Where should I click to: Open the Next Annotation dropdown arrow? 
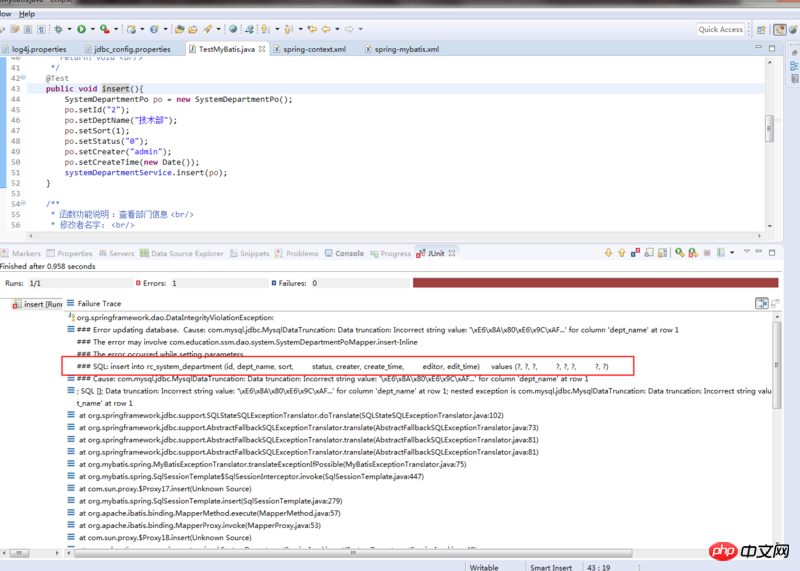(x=277, y=29)
